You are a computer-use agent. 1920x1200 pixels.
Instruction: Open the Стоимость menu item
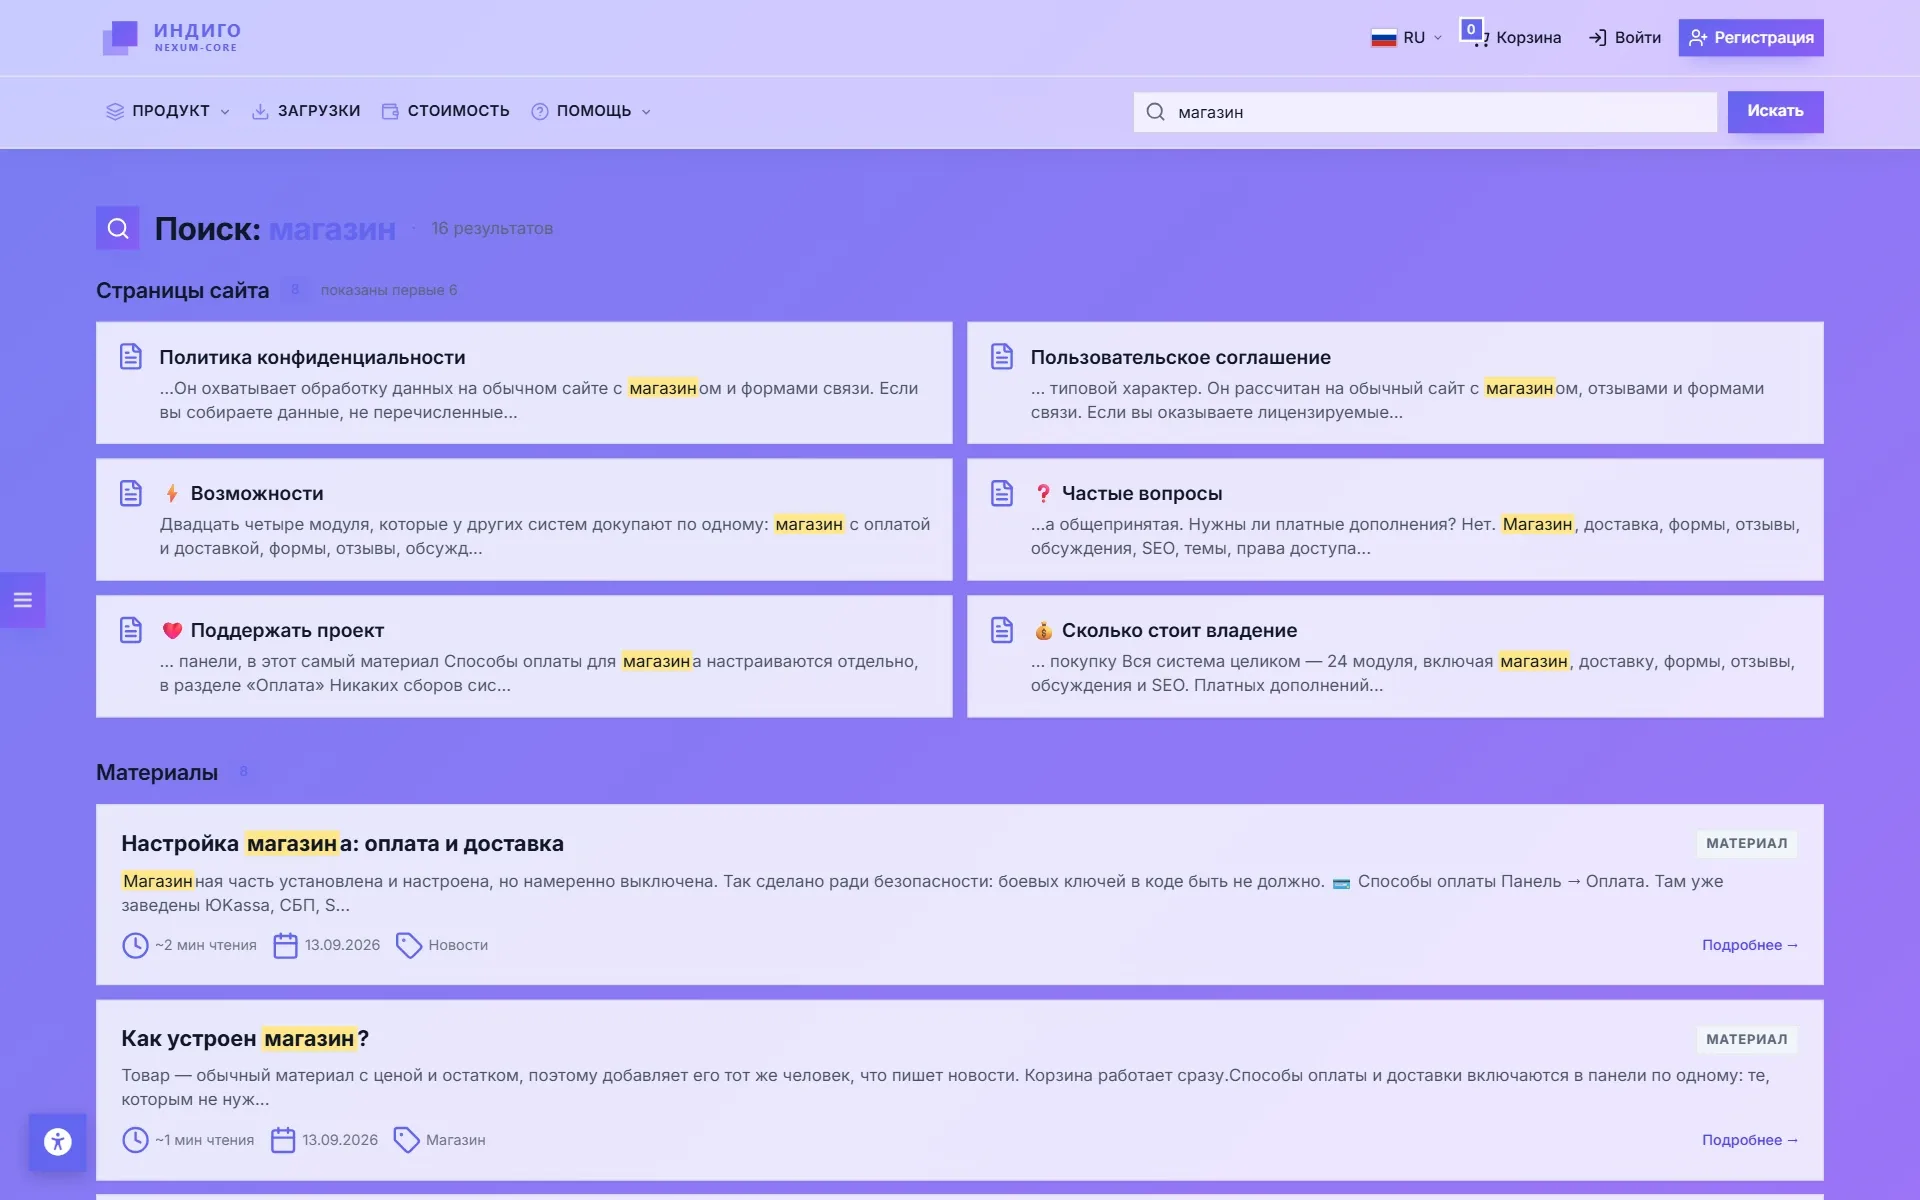coord(445,111)
